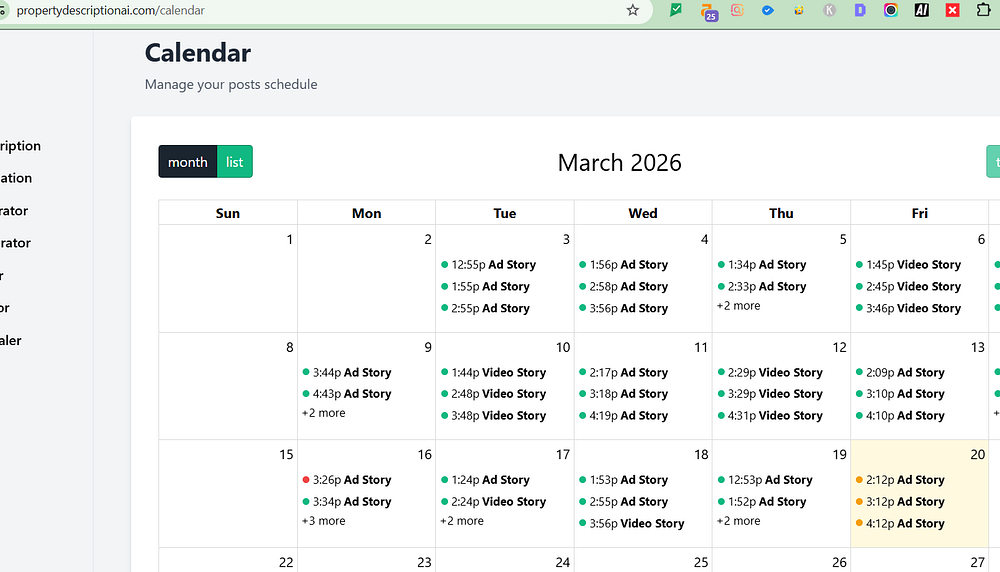Switch to list view
This screenshot has width=1000, height=572.
click(x=235, y=161)
